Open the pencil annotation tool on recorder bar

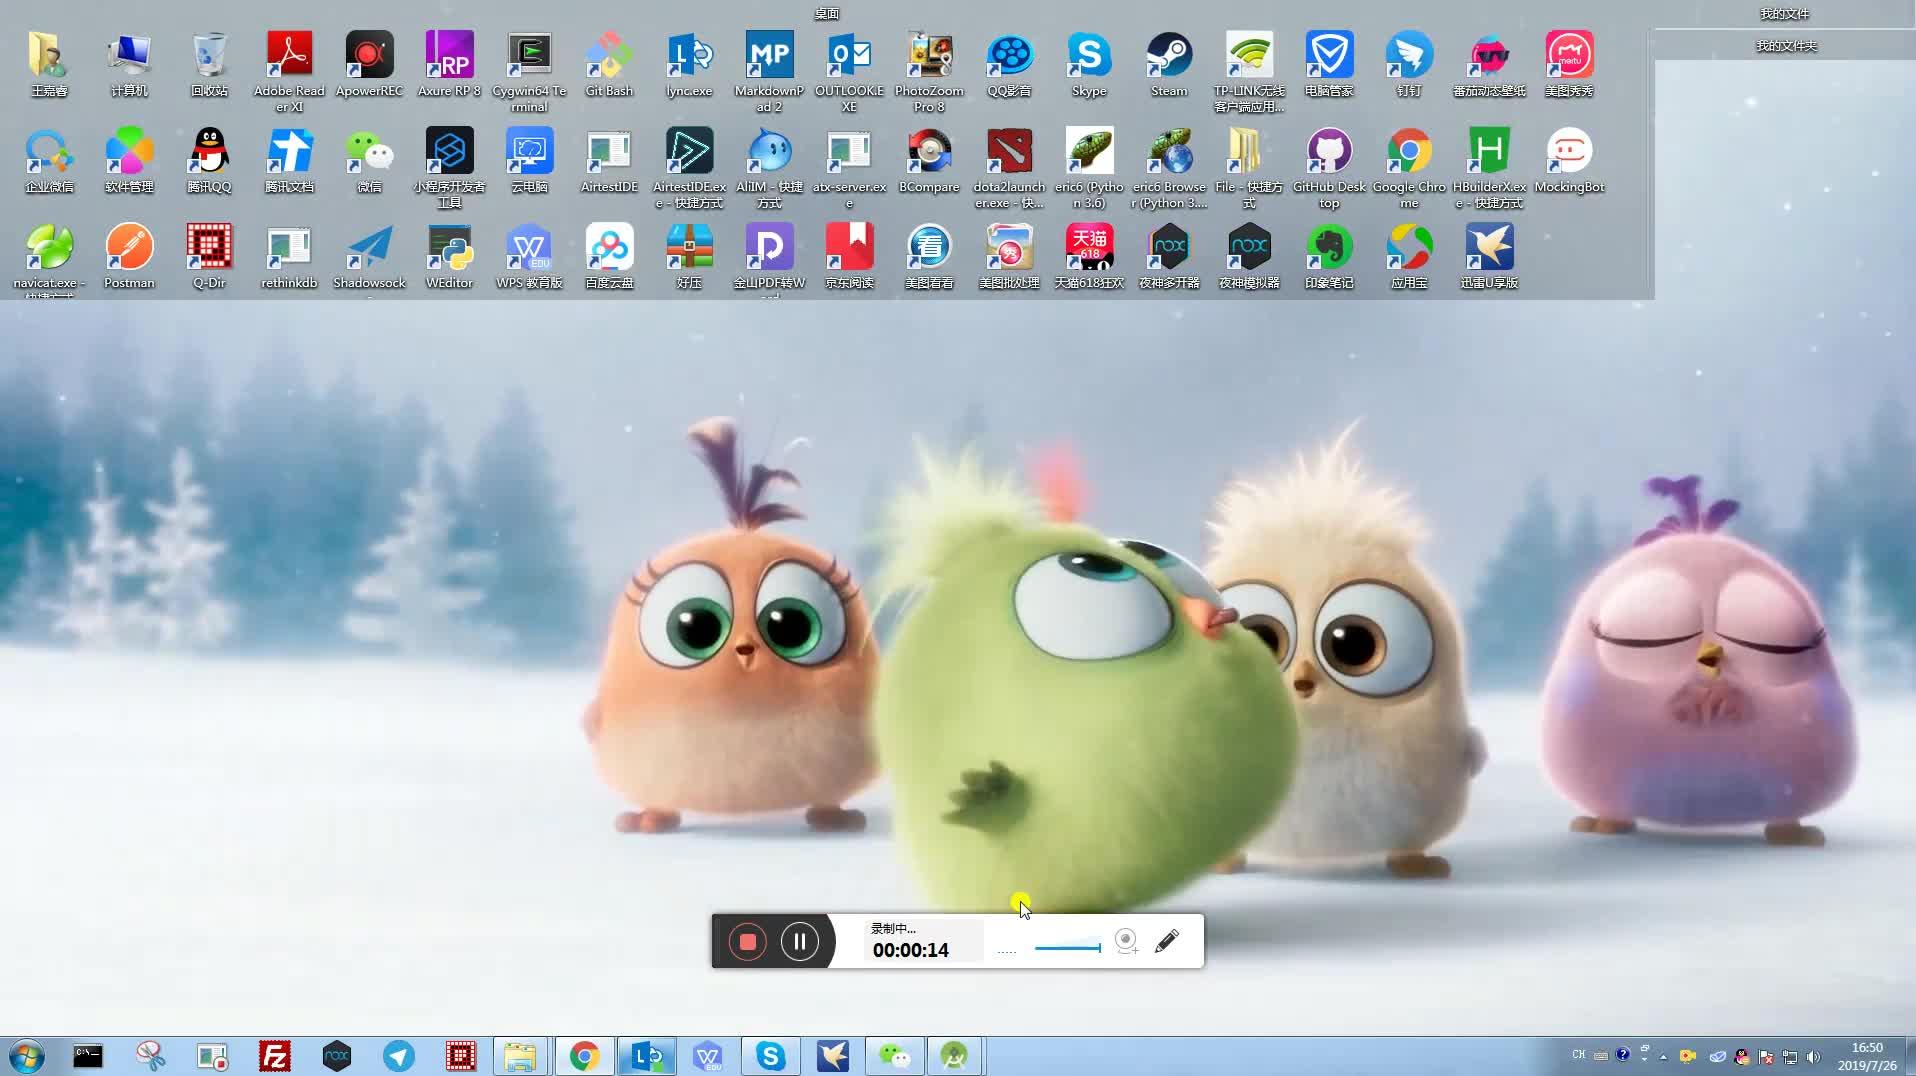[1167, 941]
